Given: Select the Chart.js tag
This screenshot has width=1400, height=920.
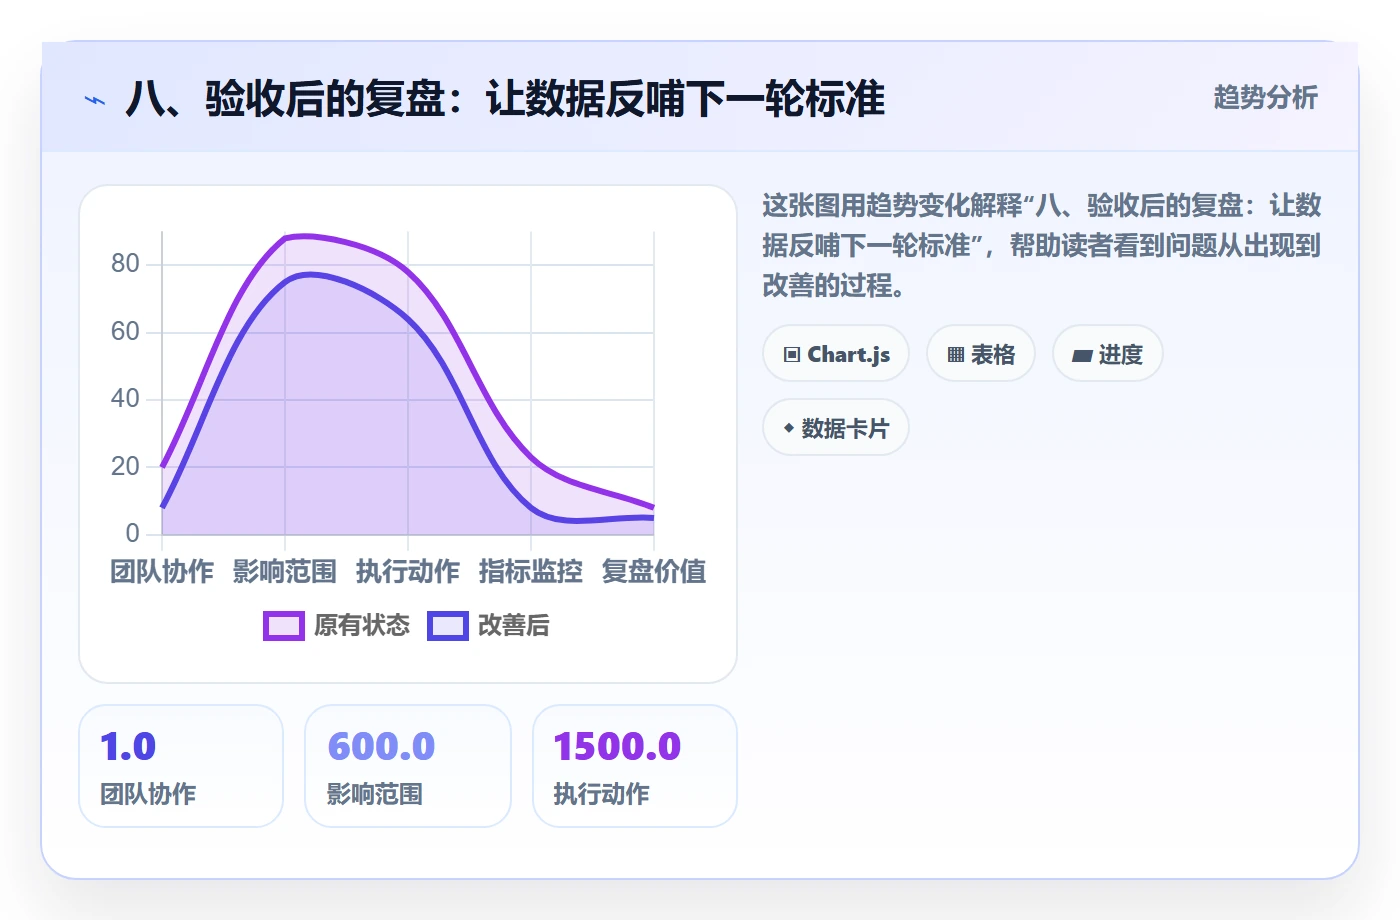Looking at the screenshot, I should click(x=836, y=354).
